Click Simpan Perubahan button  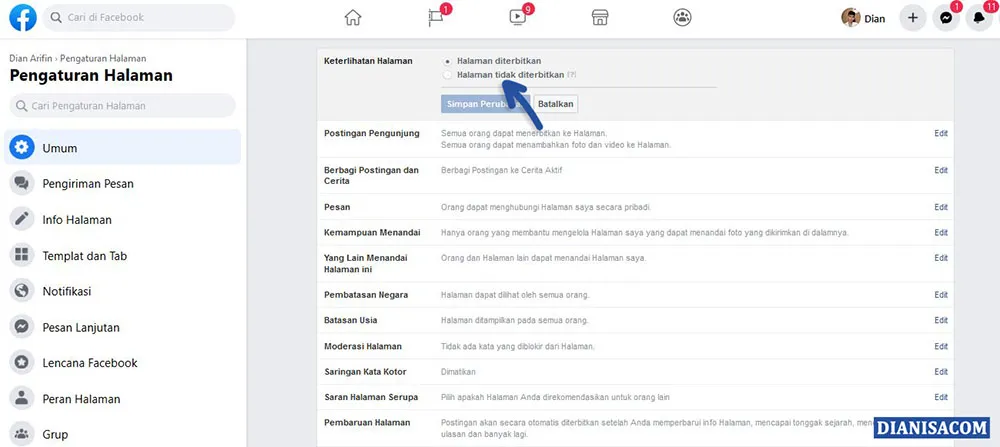[485, 104]
